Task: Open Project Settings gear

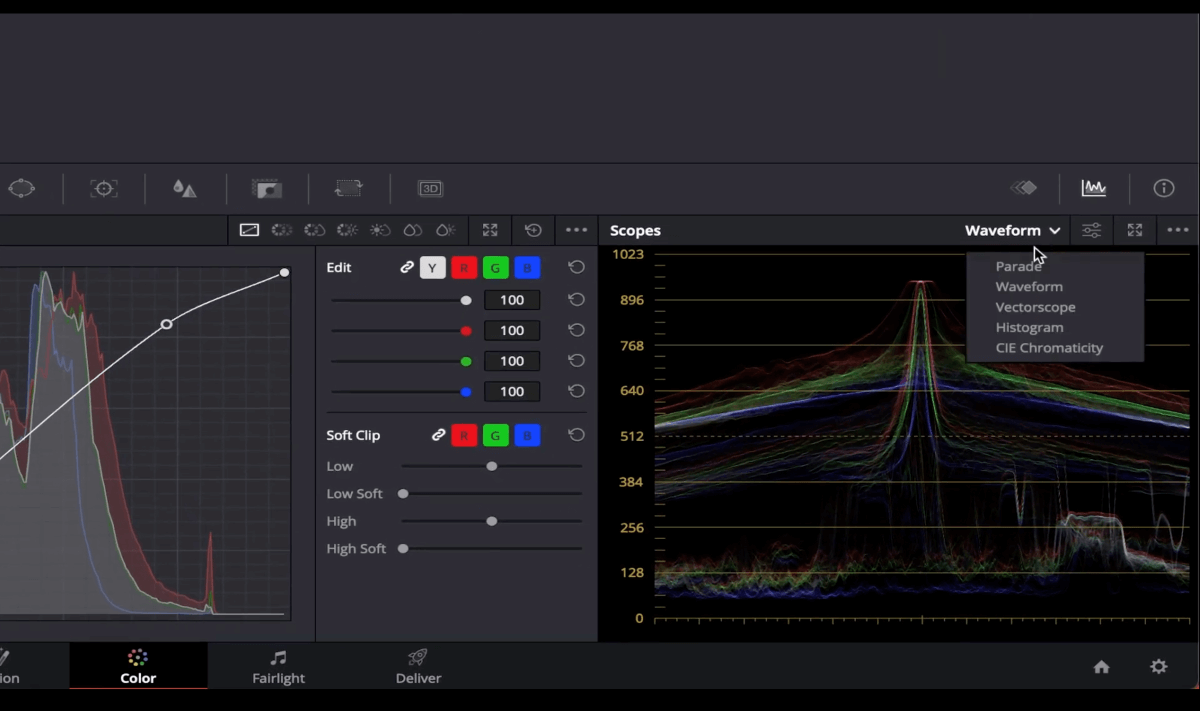Action: (x=1158, y=667)
